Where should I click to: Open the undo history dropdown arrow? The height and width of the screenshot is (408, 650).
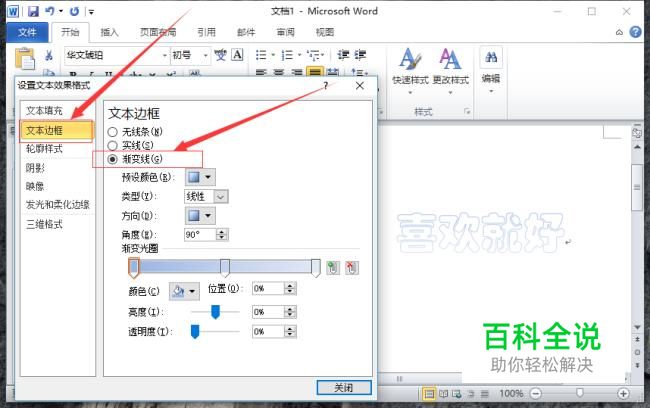pos(61,11)
